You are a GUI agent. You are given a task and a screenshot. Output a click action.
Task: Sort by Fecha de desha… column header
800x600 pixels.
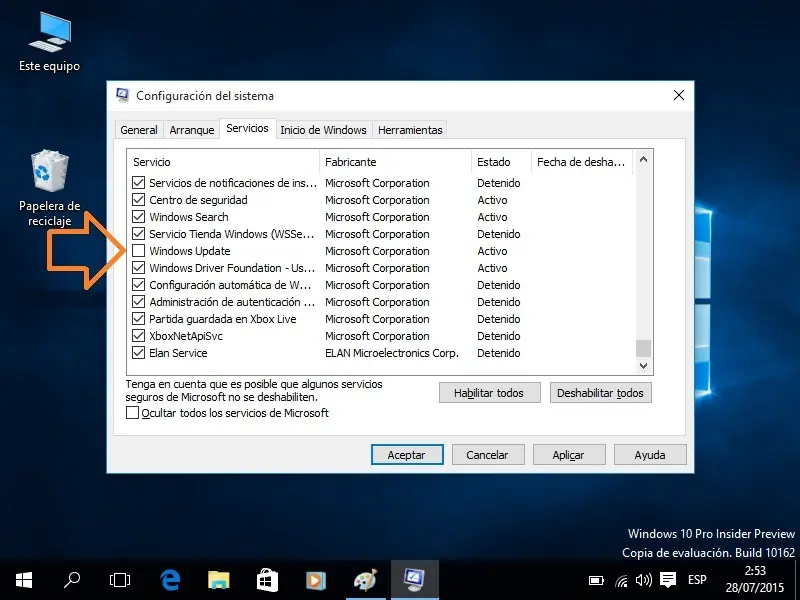(x=582, y=162)
